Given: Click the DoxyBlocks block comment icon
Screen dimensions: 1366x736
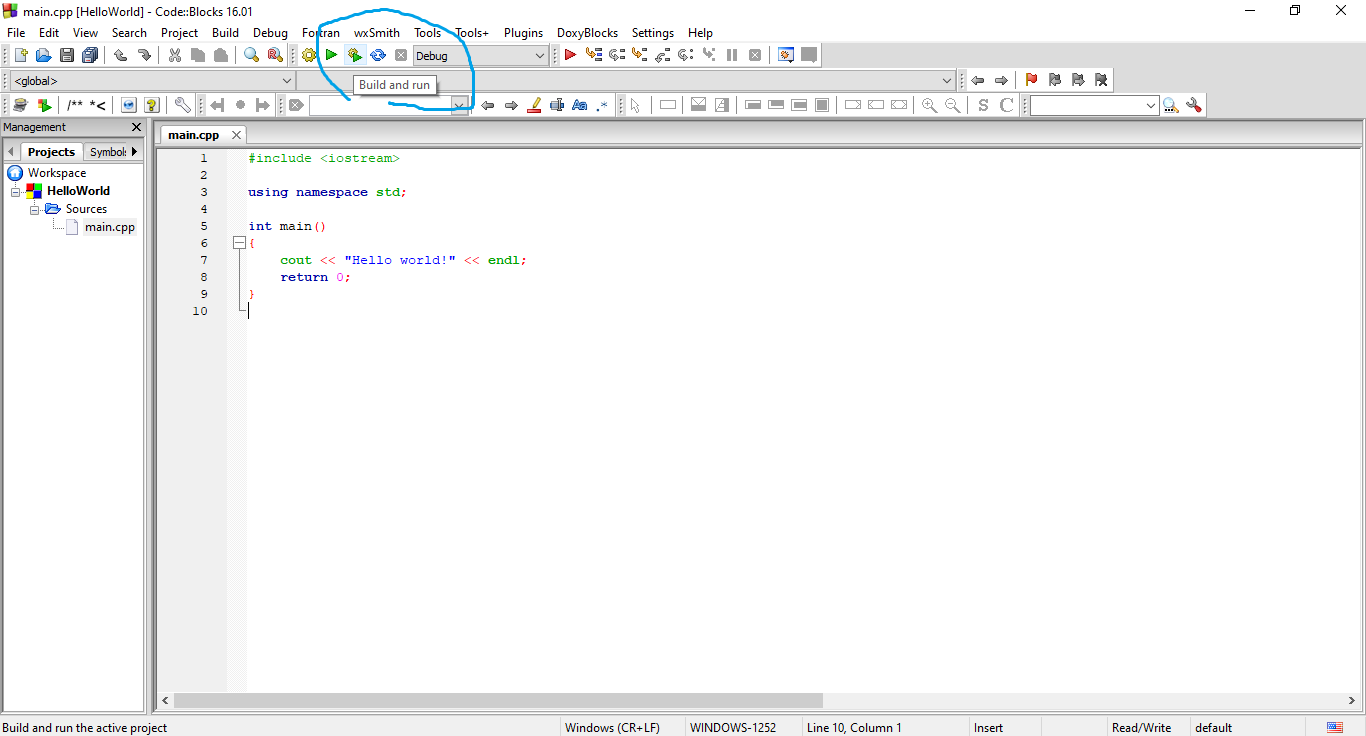Looking at the screenshot, I should [x=75, y=105].
